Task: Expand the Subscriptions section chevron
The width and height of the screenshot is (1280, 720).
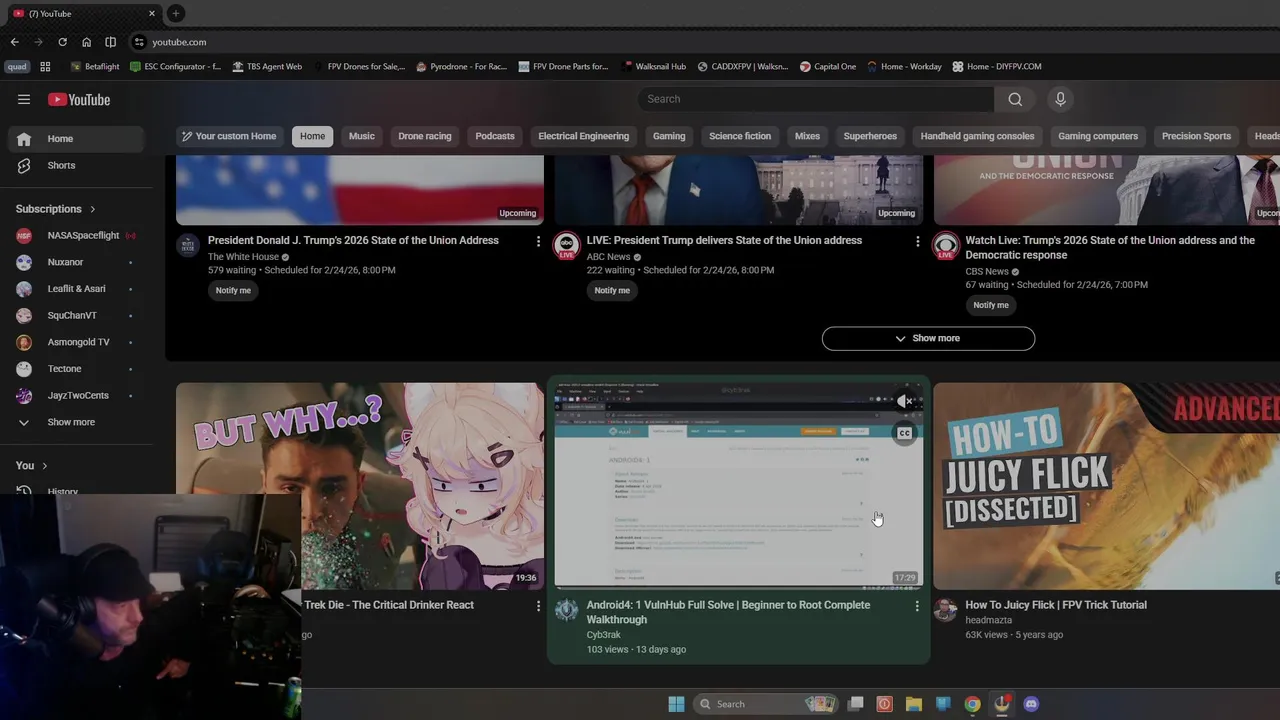Action: pyautogui.click(x=92, y=209)
